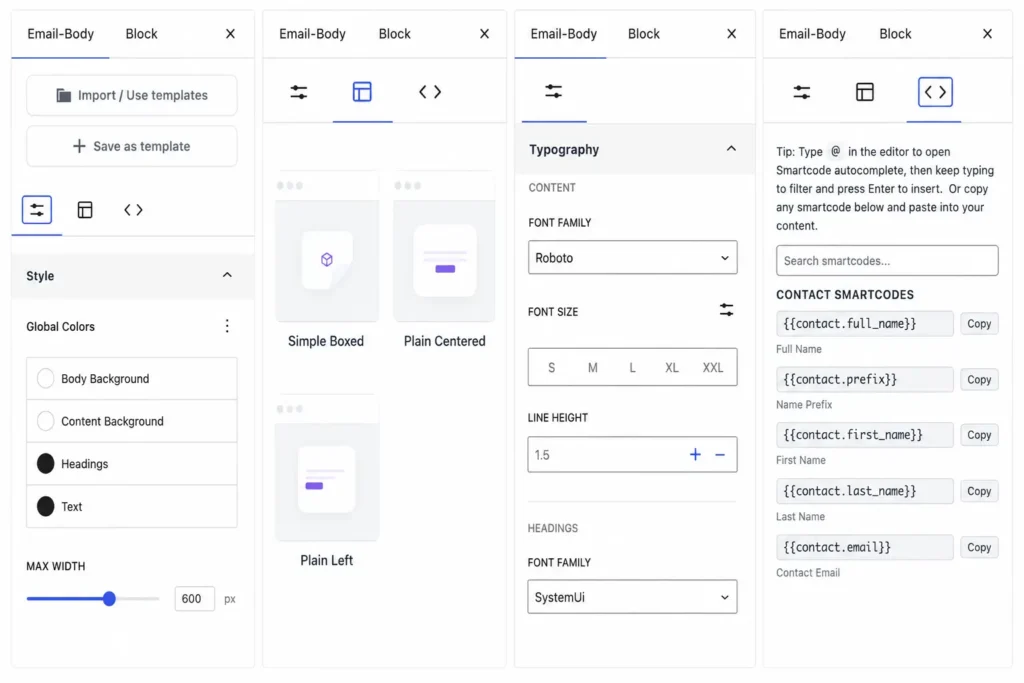1024x683 pixels.
Task: Open the smartcode brackets tab in the first panel
Action: point(133,210)
